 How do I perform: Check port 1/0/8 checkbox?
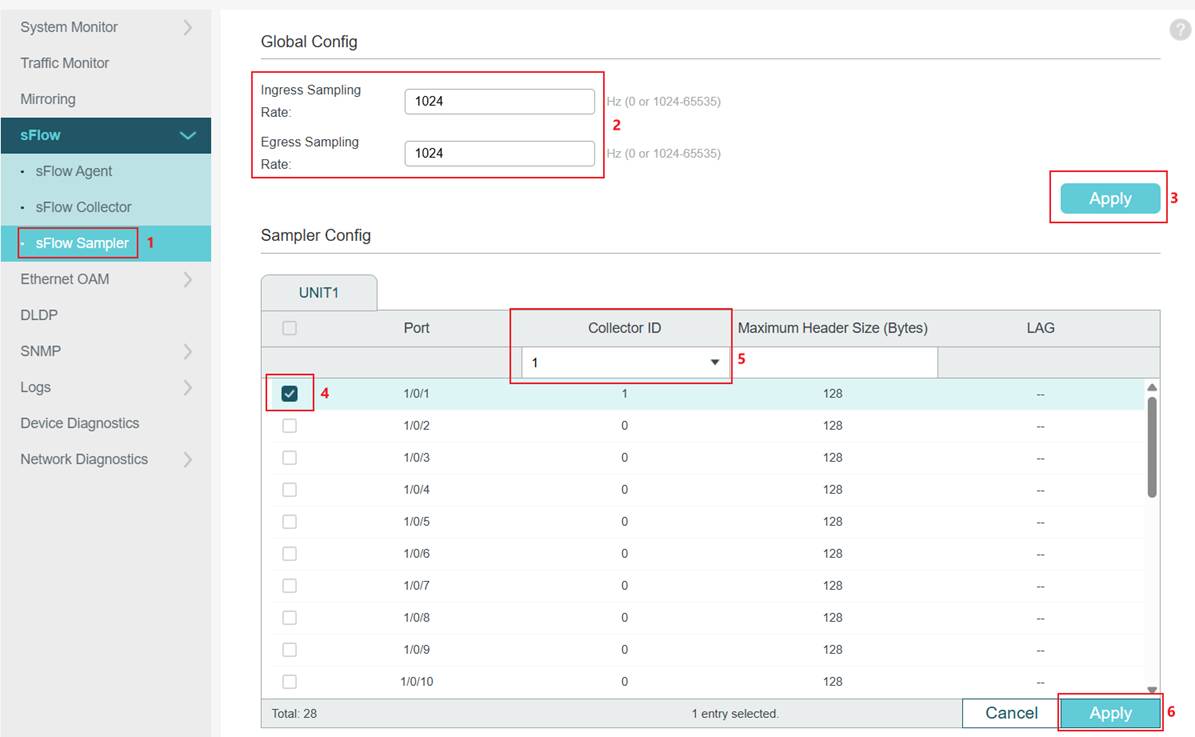[x=290, y=618]
